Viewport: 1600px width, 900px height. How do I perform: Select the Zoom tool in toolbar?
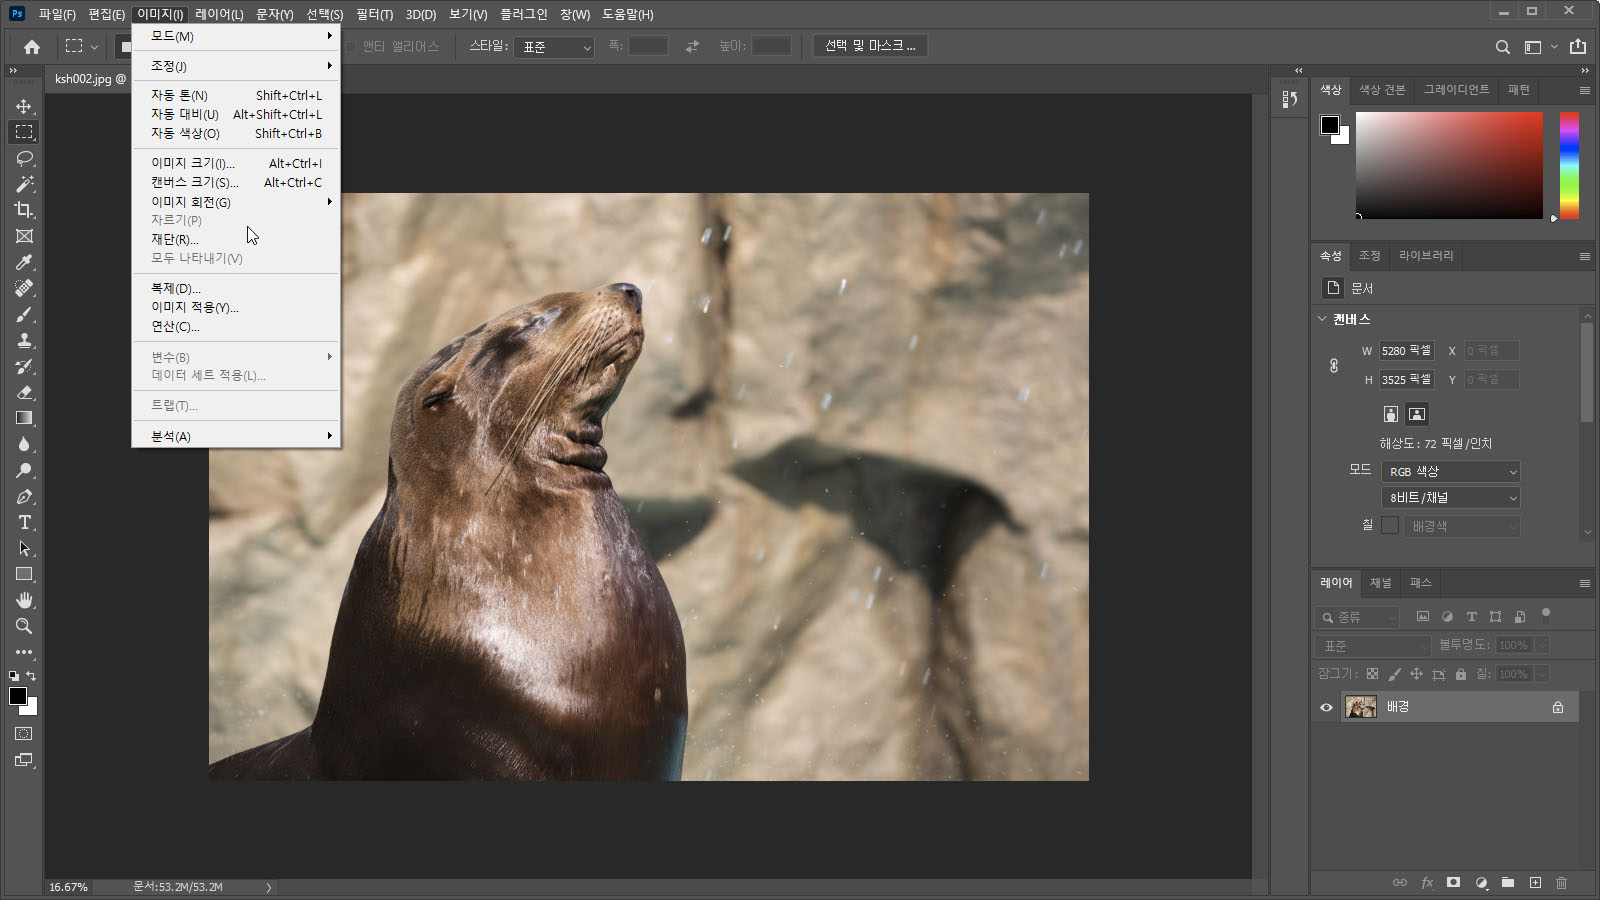point(24,626)
